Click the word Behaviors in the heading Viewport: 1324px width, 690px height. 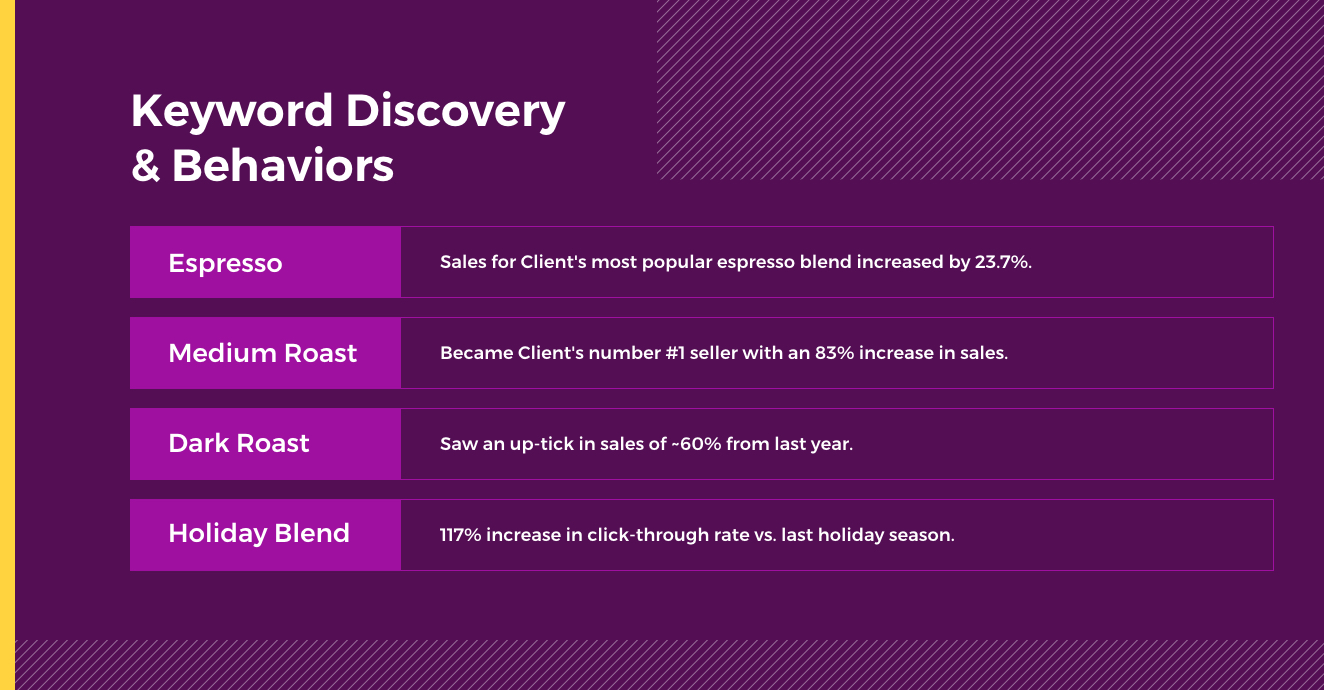click(283, 166)
